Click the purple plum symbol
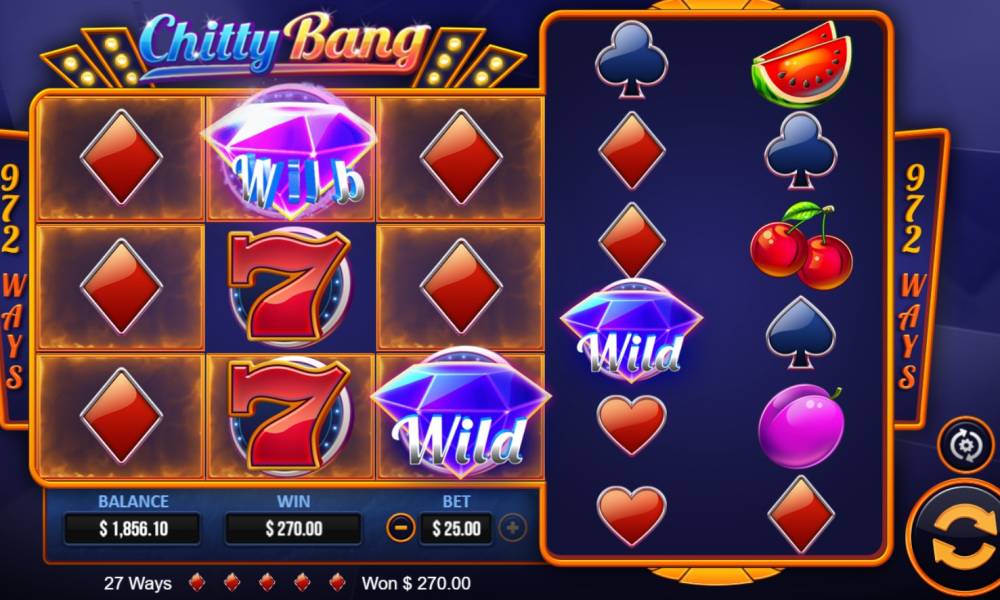Image resolution: width=1000 pixels, height=600 pixels. coord(802,426)
